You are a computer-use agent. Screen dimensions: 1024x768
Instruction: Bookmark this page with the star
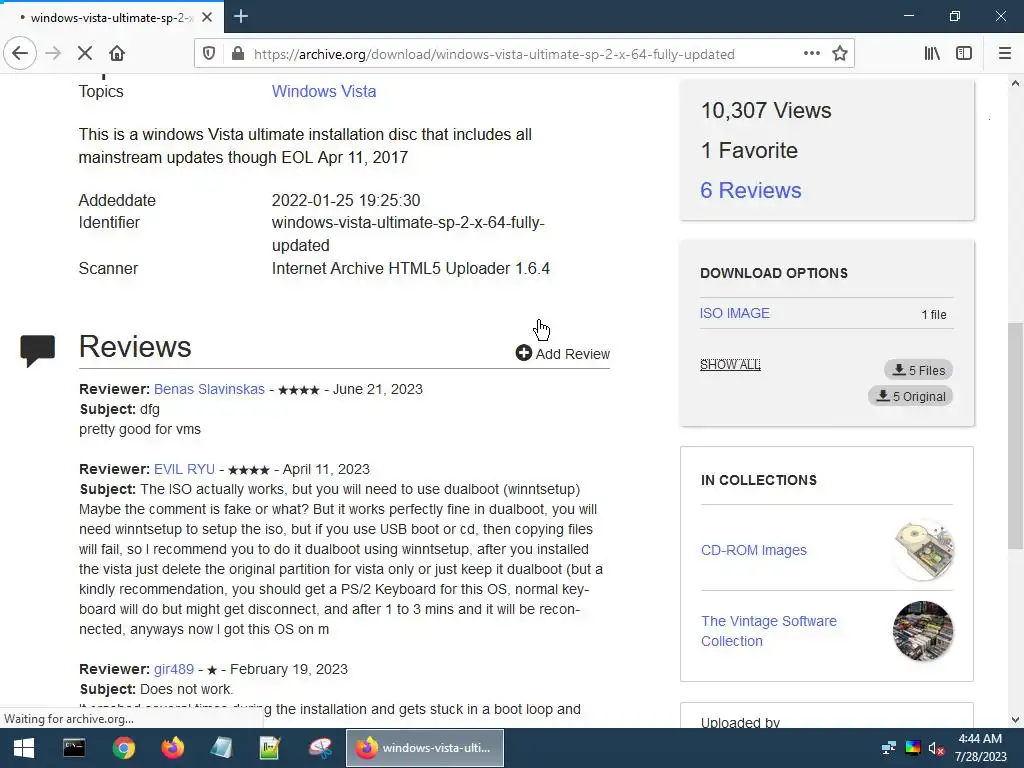pos(840,54)
